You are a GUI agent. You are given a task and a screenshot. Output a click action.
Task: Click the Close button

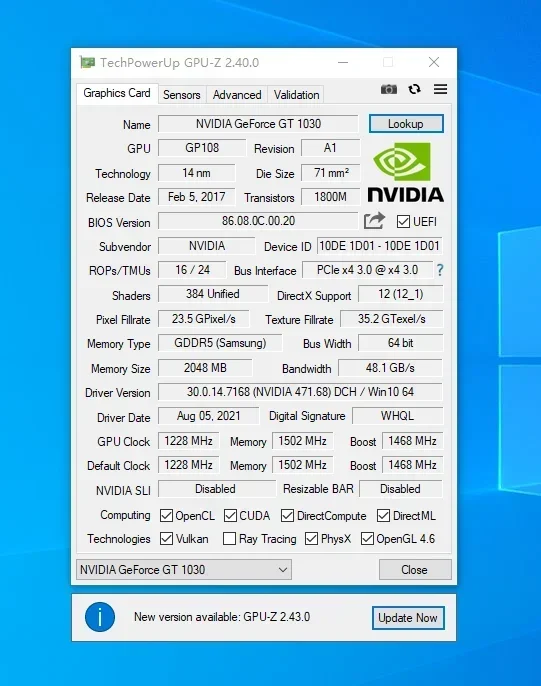tap(415, 570)
